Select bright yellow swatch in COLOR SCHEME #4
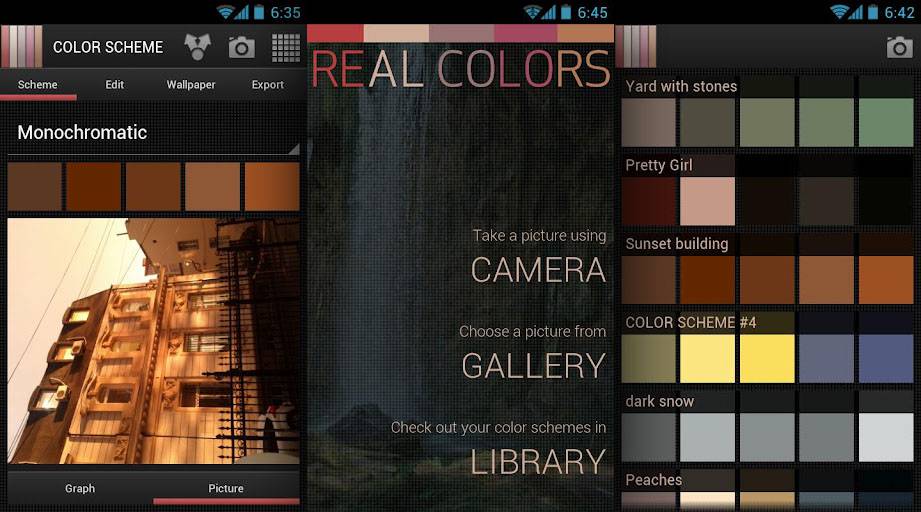921x512 pixels. coord(767,359)
